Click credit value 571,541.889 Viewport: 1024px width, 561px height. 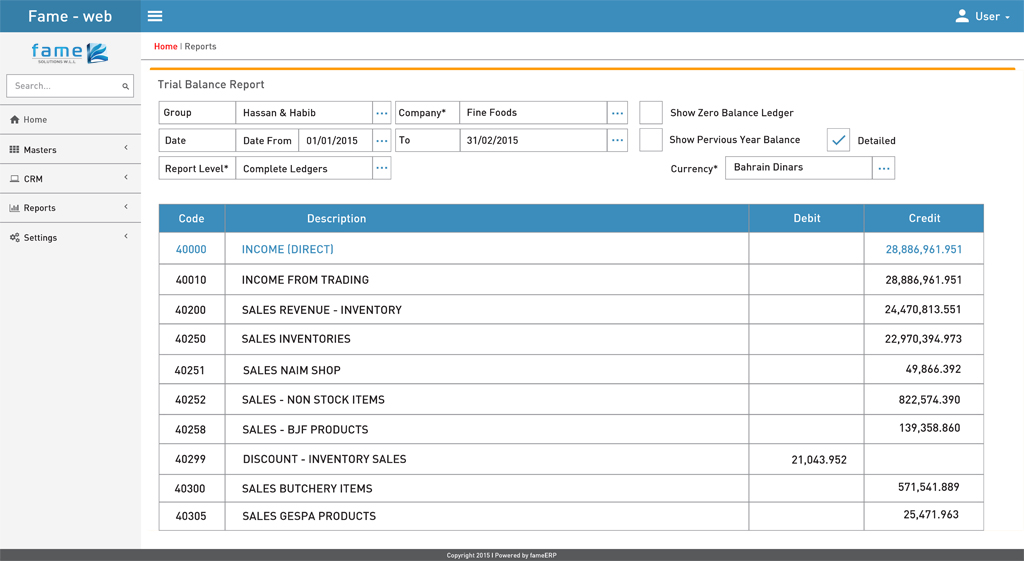point(929,487)
